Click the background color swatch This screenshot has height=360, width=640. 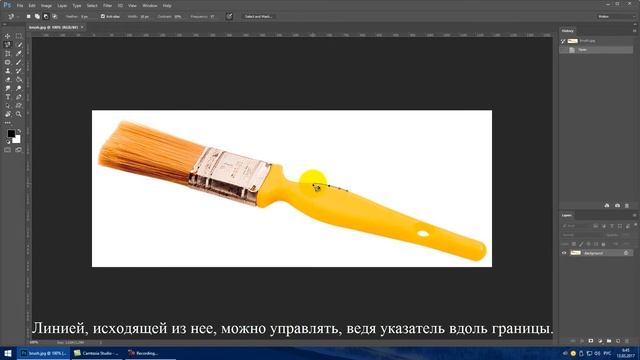coord(17,140)
